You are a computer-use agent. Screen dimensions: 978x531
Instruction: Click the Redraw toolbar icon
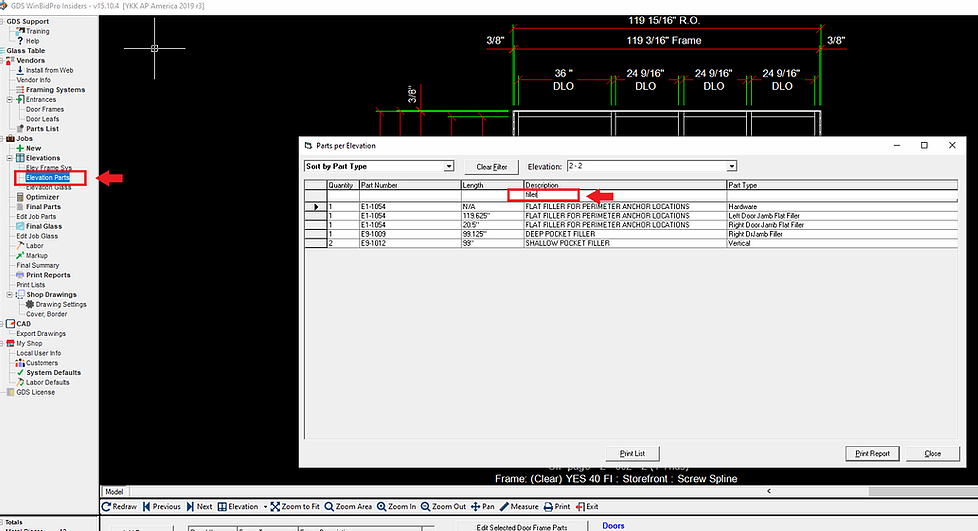coord(119,507)
